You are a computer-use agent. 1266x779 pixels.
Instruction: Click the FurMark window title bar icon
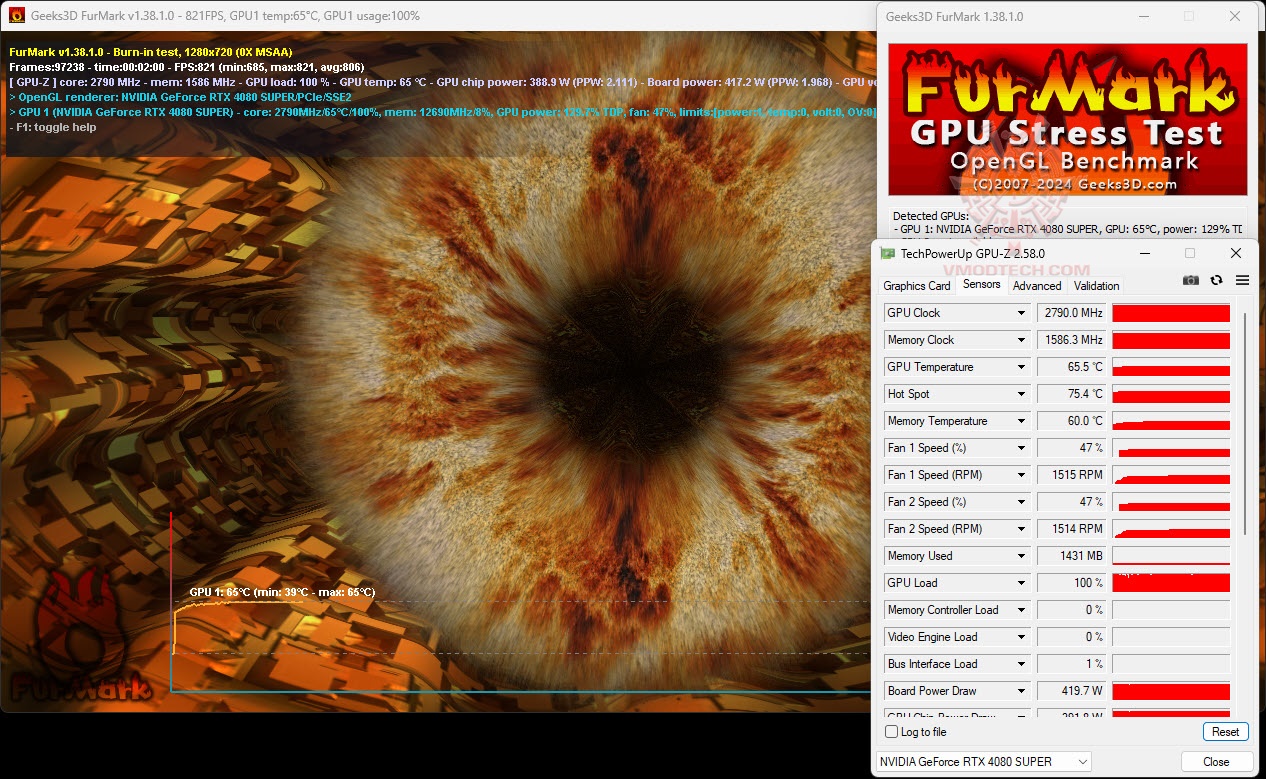[x=17, y=16]
